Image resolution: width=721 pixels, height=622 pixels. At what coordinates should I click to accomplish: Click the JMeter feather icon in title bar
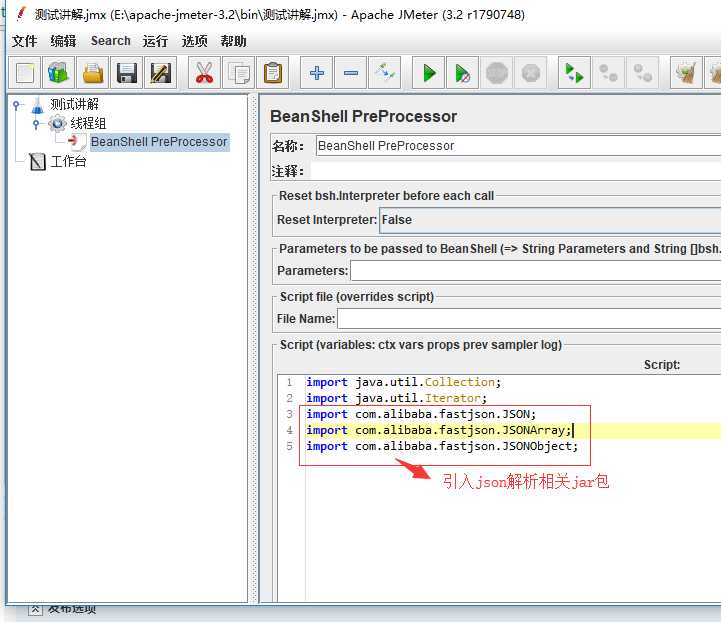tap(21, 14)
